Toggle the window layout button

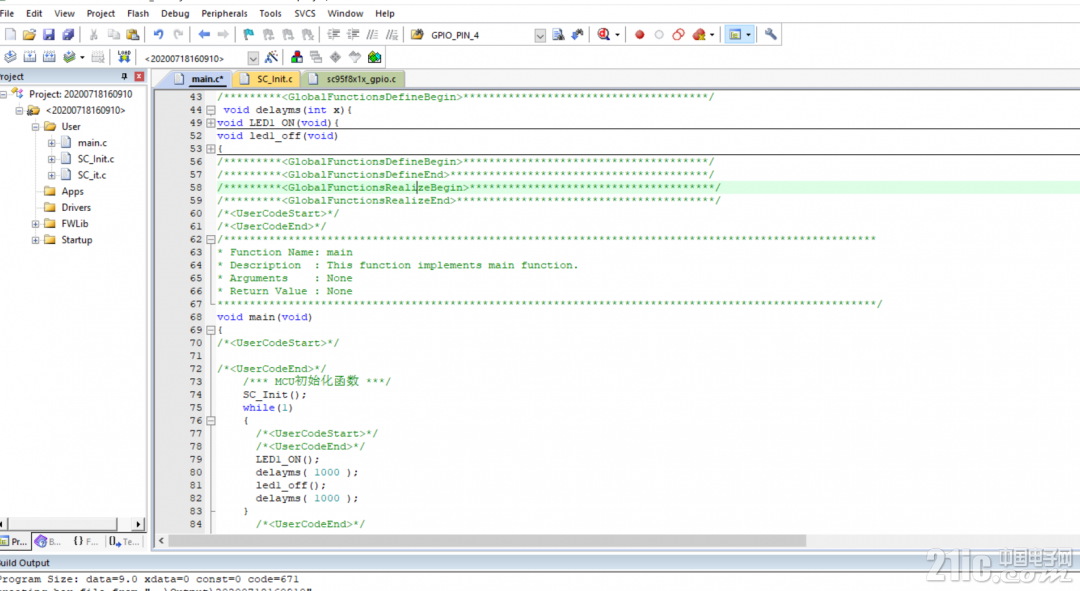pos(735,34)
